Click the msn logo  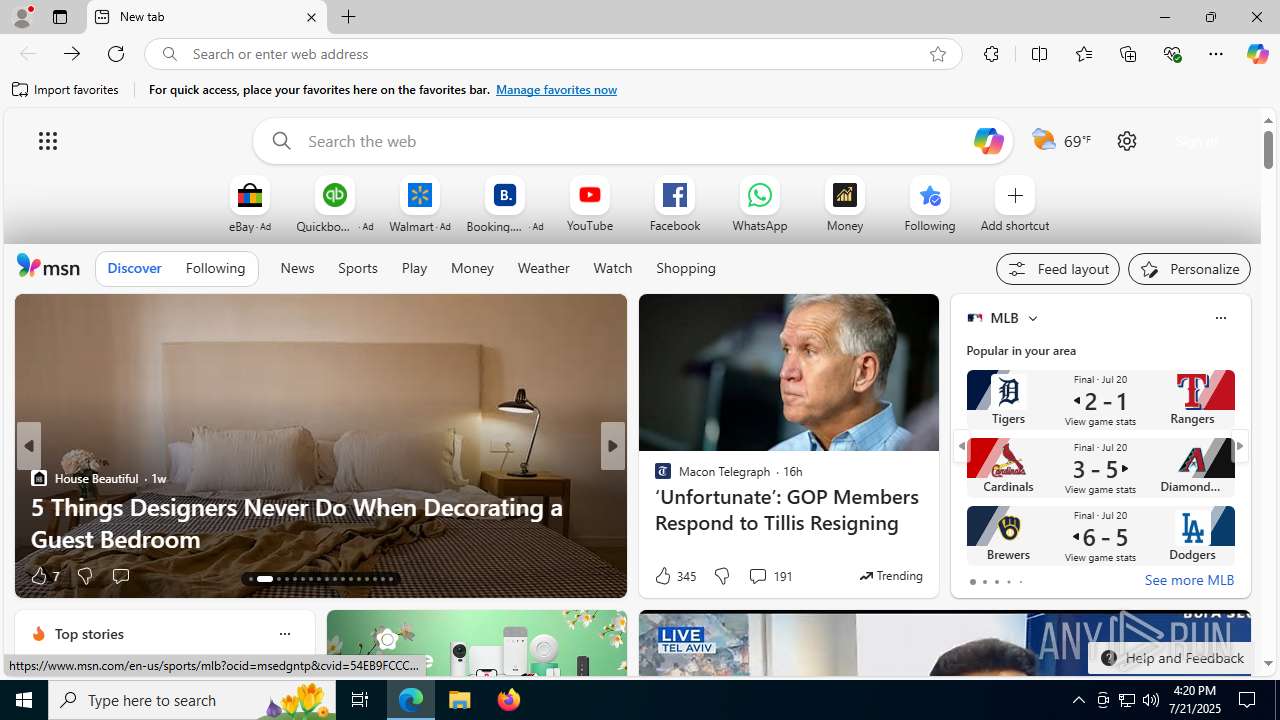click(x=48, y=266)
